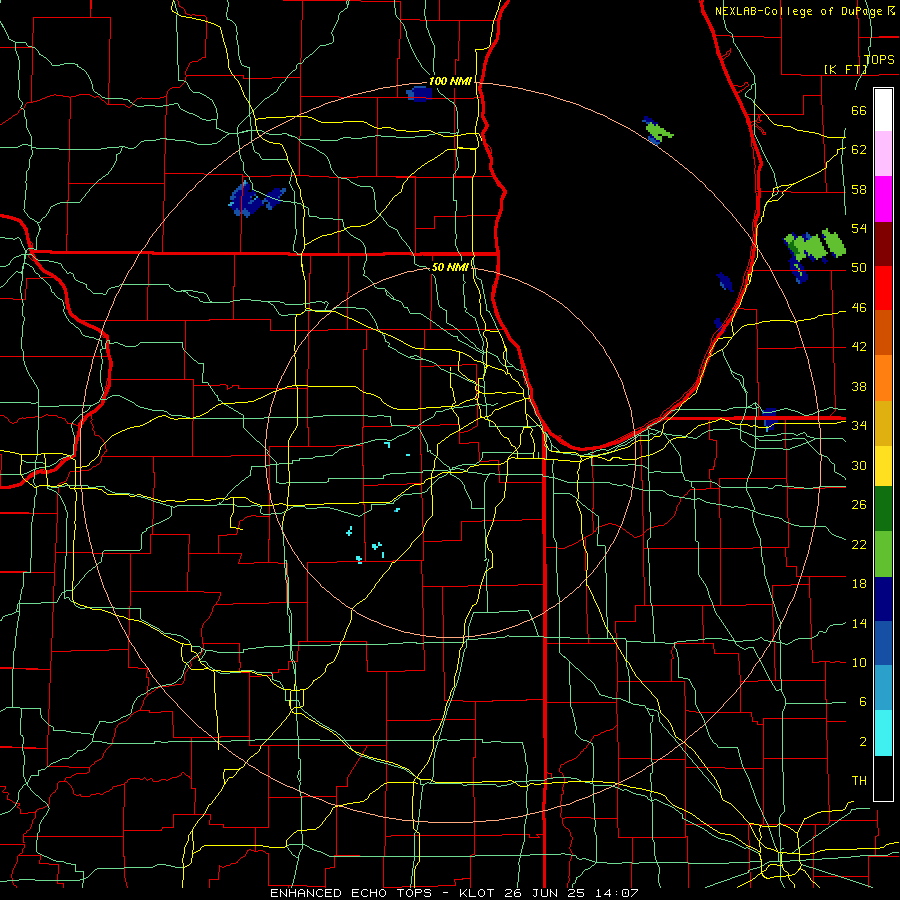
Task: Click the legend value 6
Action: click(x=862, y=702)
